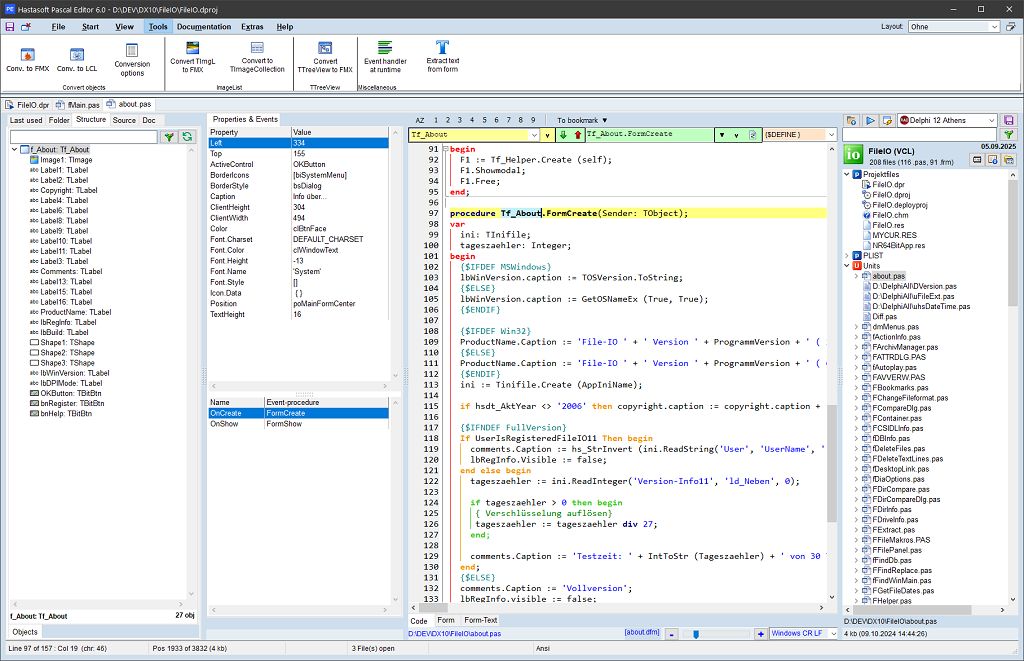1024x661 pixels.
Task: Click the green filter funnel in the project panel
Action: 1009,133
